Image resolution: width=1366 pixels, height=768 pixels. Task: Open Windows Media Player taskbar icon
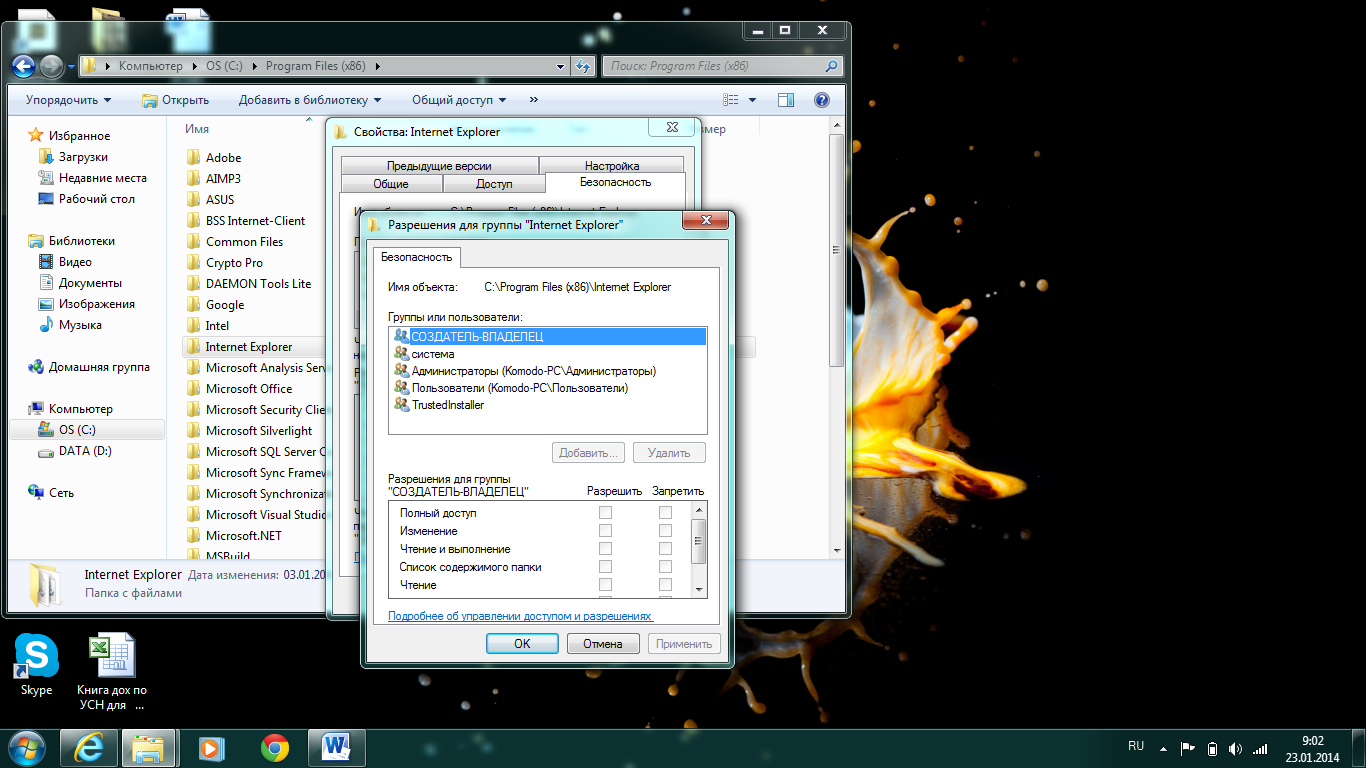[x=211, y=747]
